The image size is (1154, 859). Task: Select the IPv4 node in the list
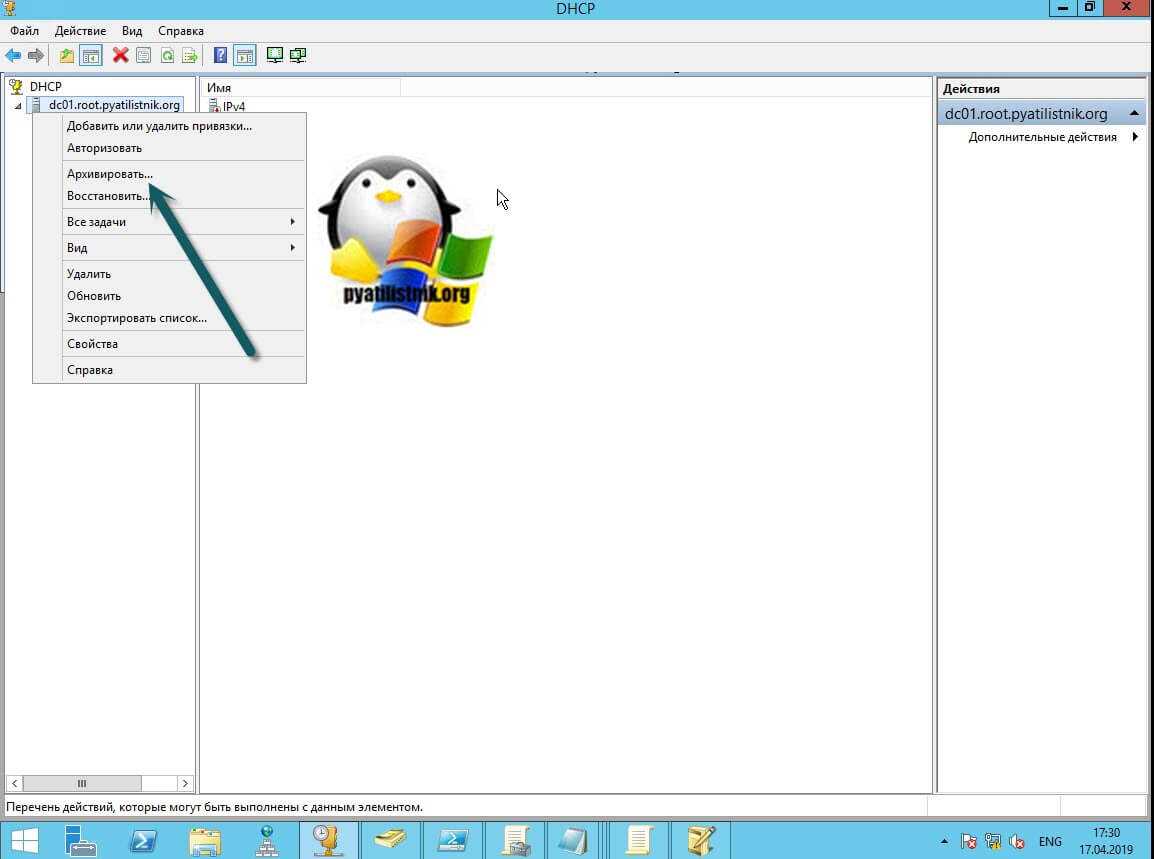click(x=233, y=106)
